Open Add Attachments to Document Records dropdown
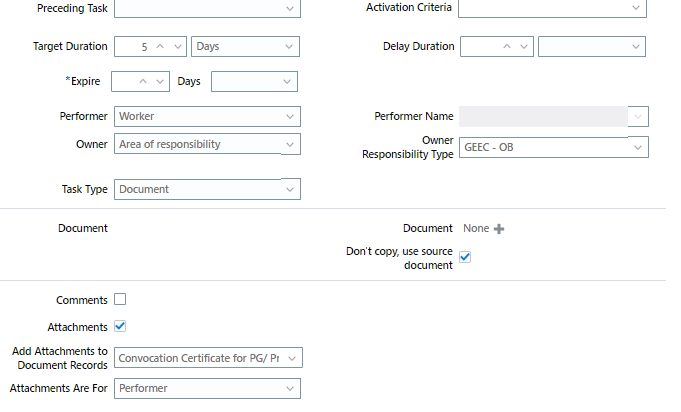Screen dimensions: 681x412 tap(208, 358)
